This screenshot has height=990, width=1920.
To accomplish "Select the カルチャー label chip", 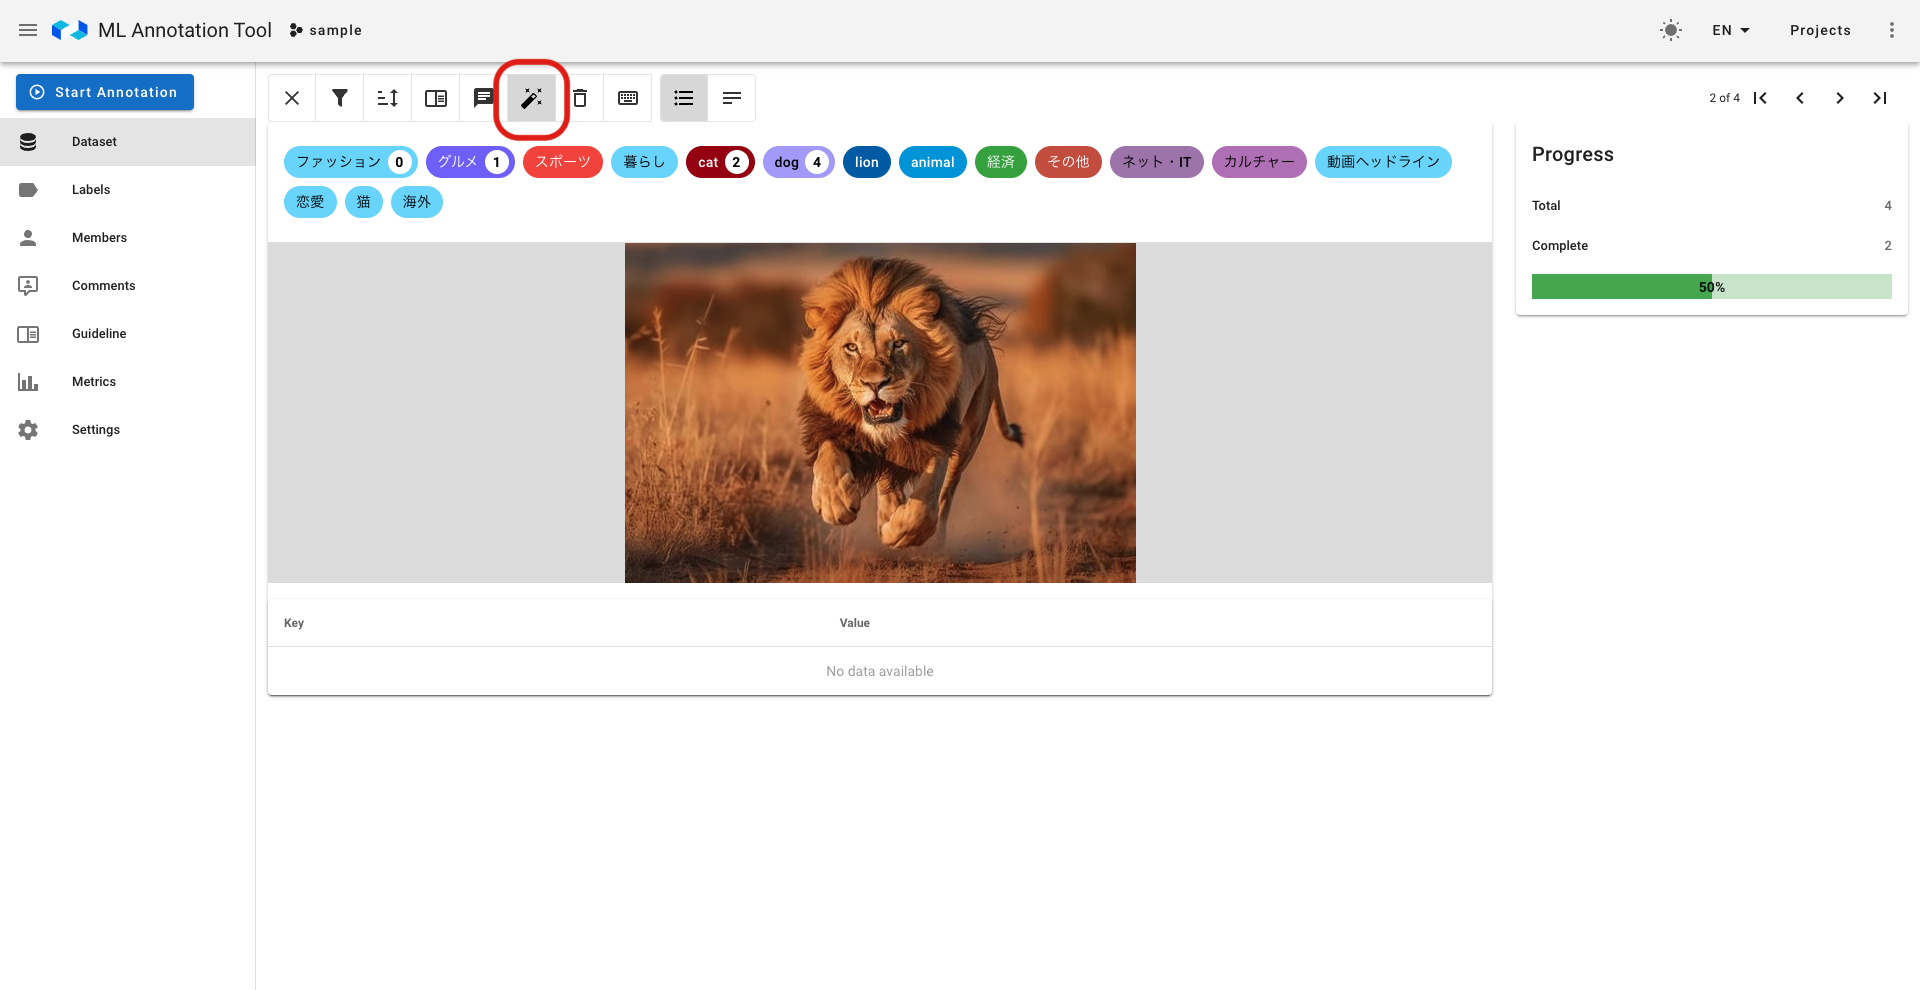I will pyautogui.click(x=1259, y=162).
